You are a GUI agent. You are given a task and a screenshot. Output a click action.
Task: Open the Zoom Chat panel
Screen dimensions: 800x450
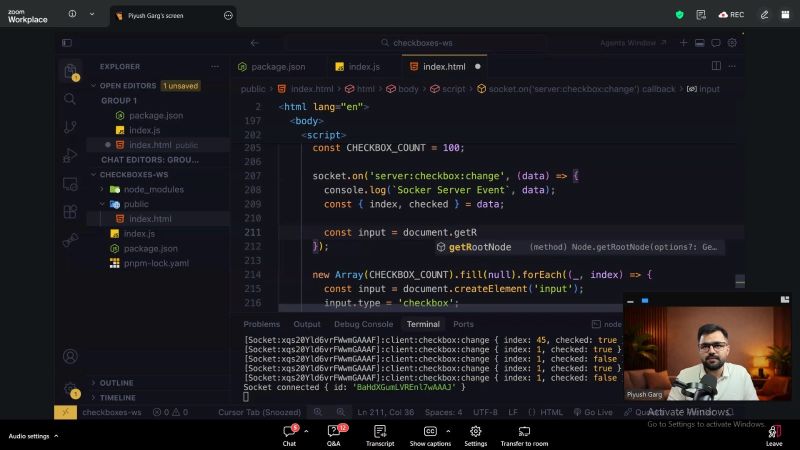(289, 435)
